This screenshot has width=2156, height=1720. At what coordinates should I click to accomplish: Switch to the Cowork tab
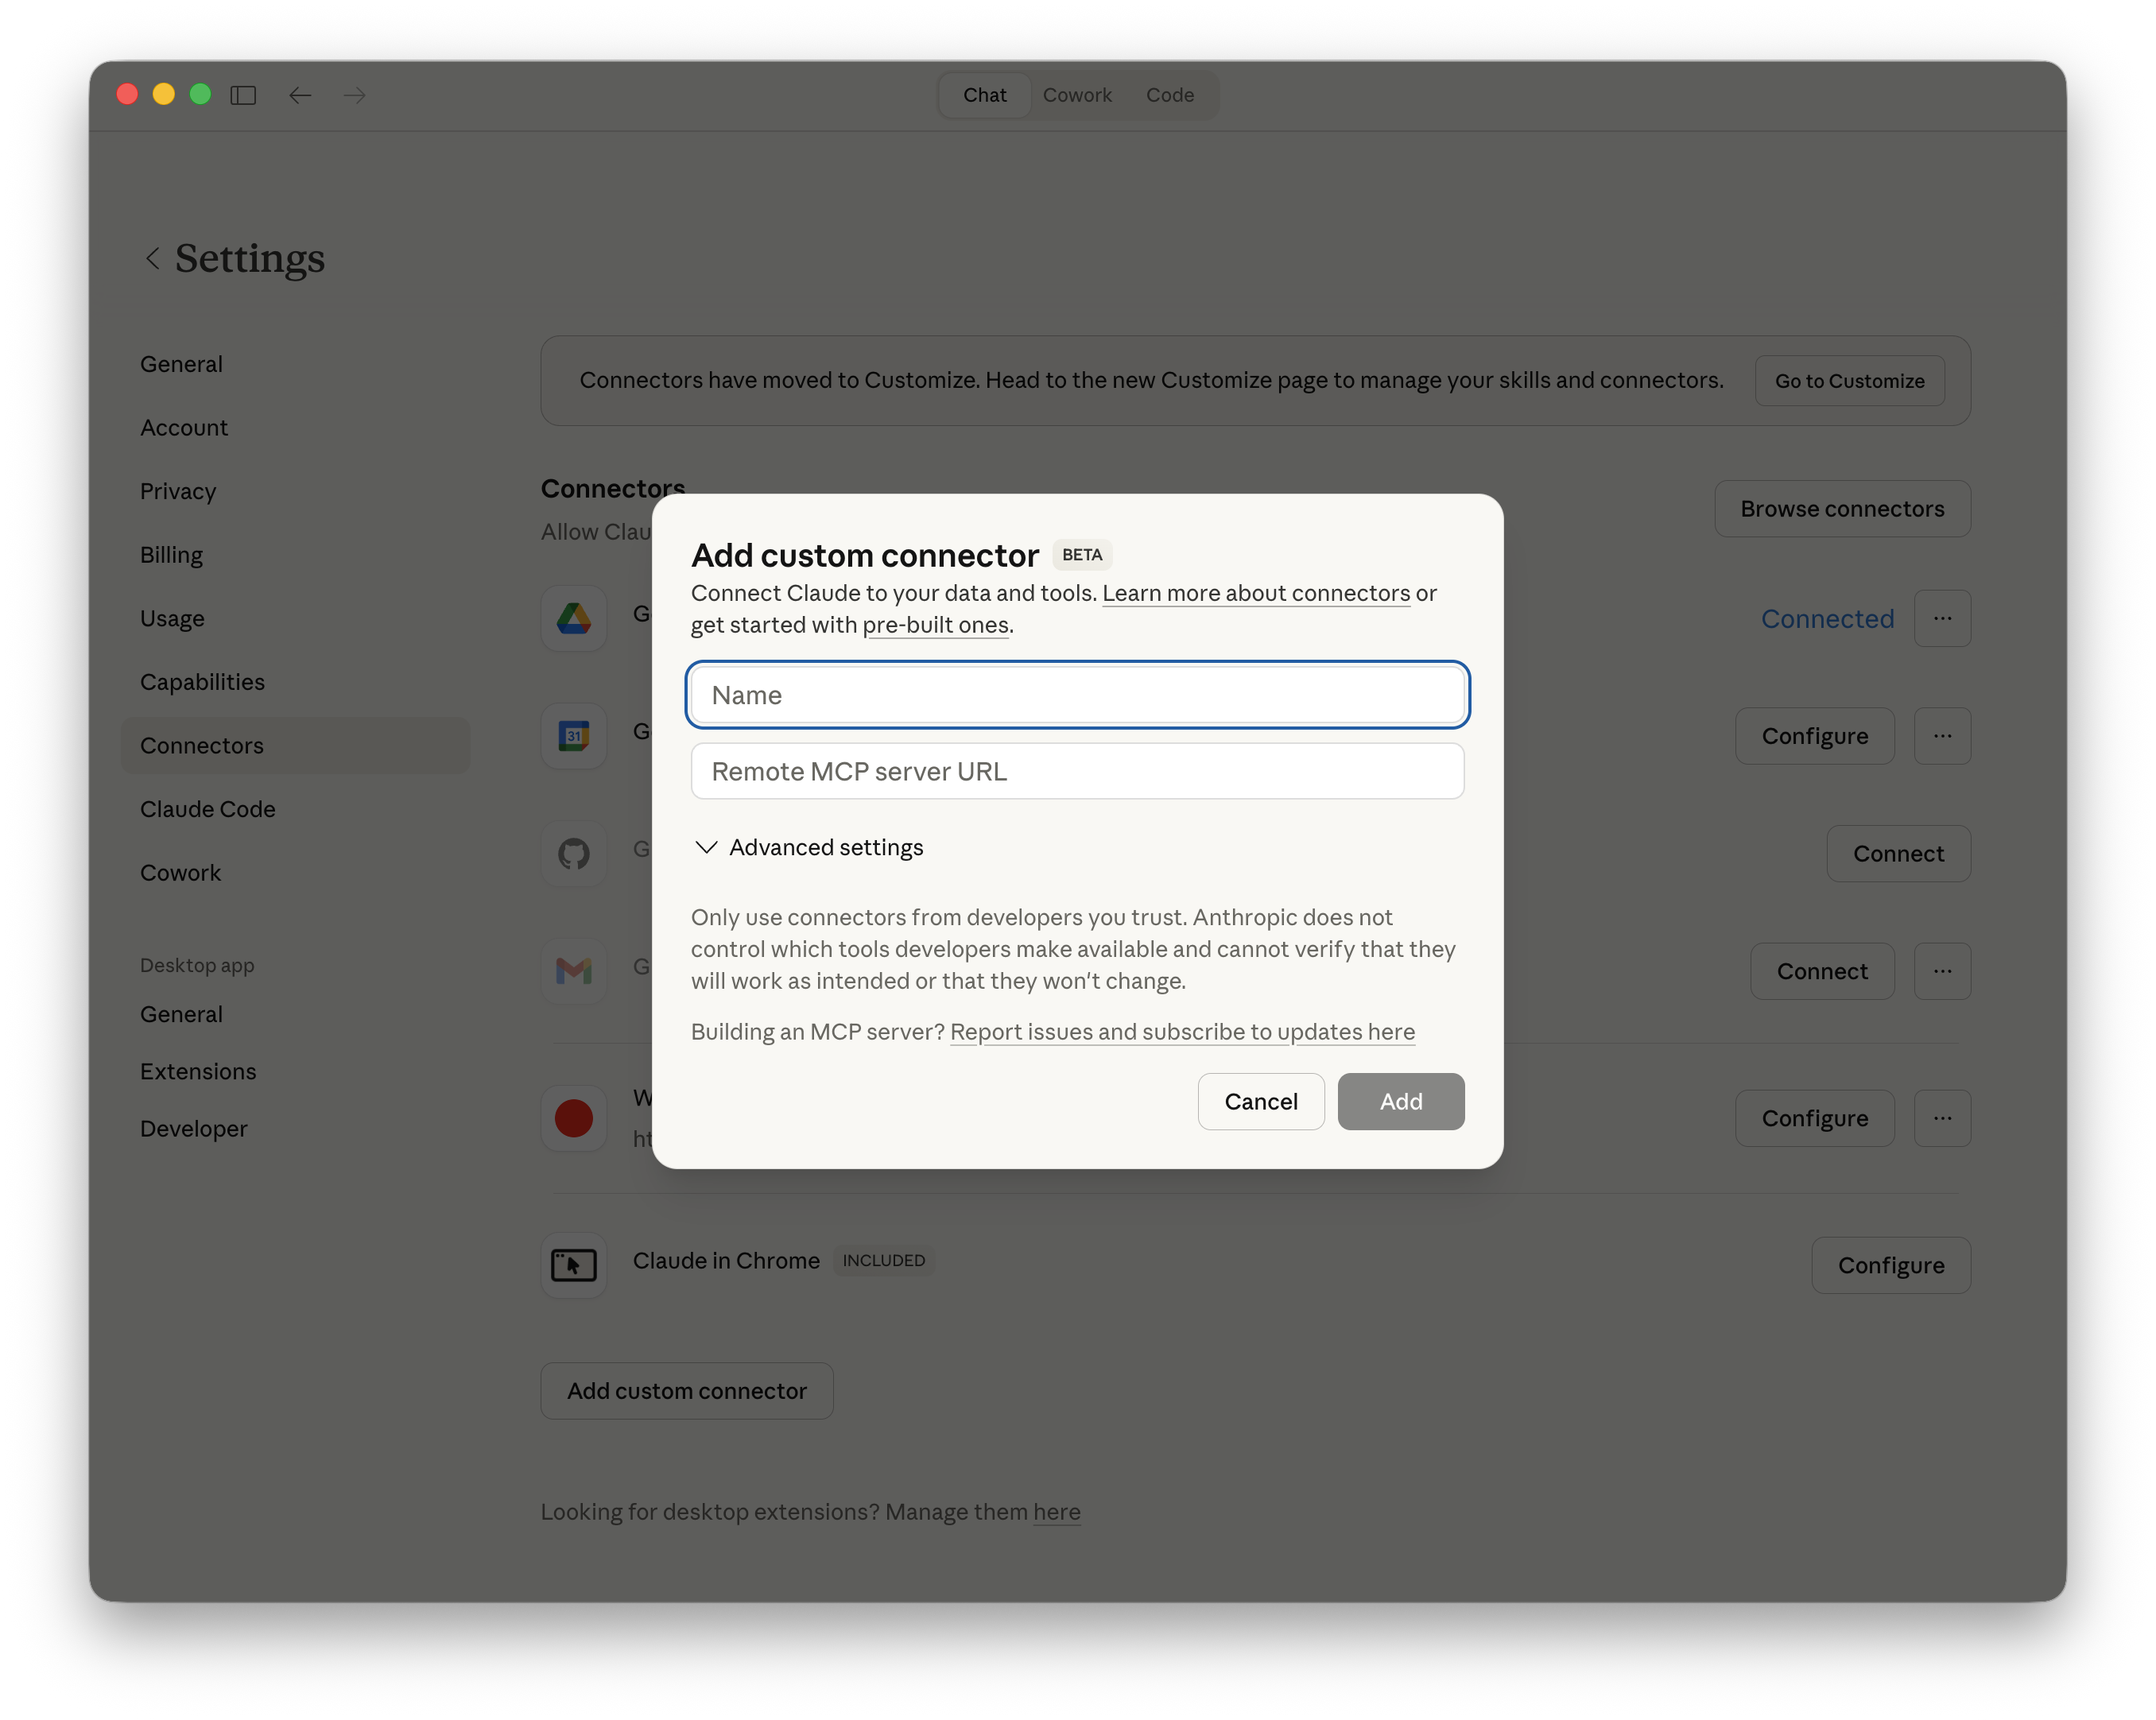pos(1077,95)
